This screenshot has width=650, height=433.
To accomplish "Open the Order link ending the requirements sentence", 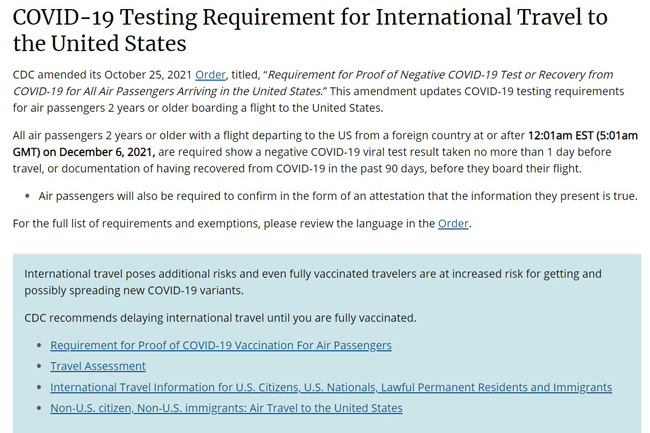I will (x=453, y=223).
